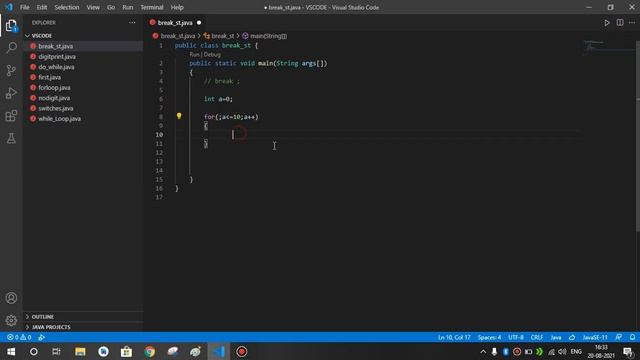640x360 pixels.
Task: Open the Source Control view
Action: click(11, 71)
